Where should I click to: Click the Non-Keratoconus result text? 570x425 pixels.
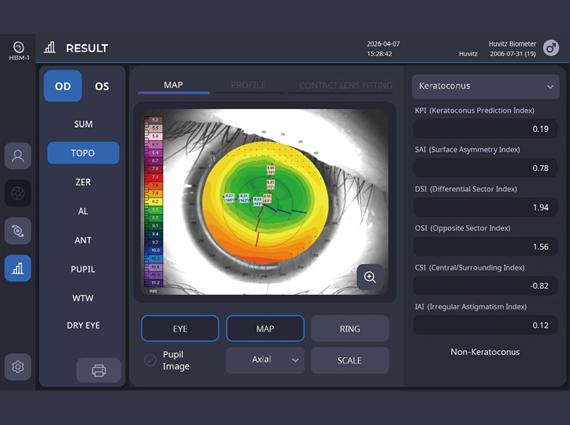tap(485, 352)
